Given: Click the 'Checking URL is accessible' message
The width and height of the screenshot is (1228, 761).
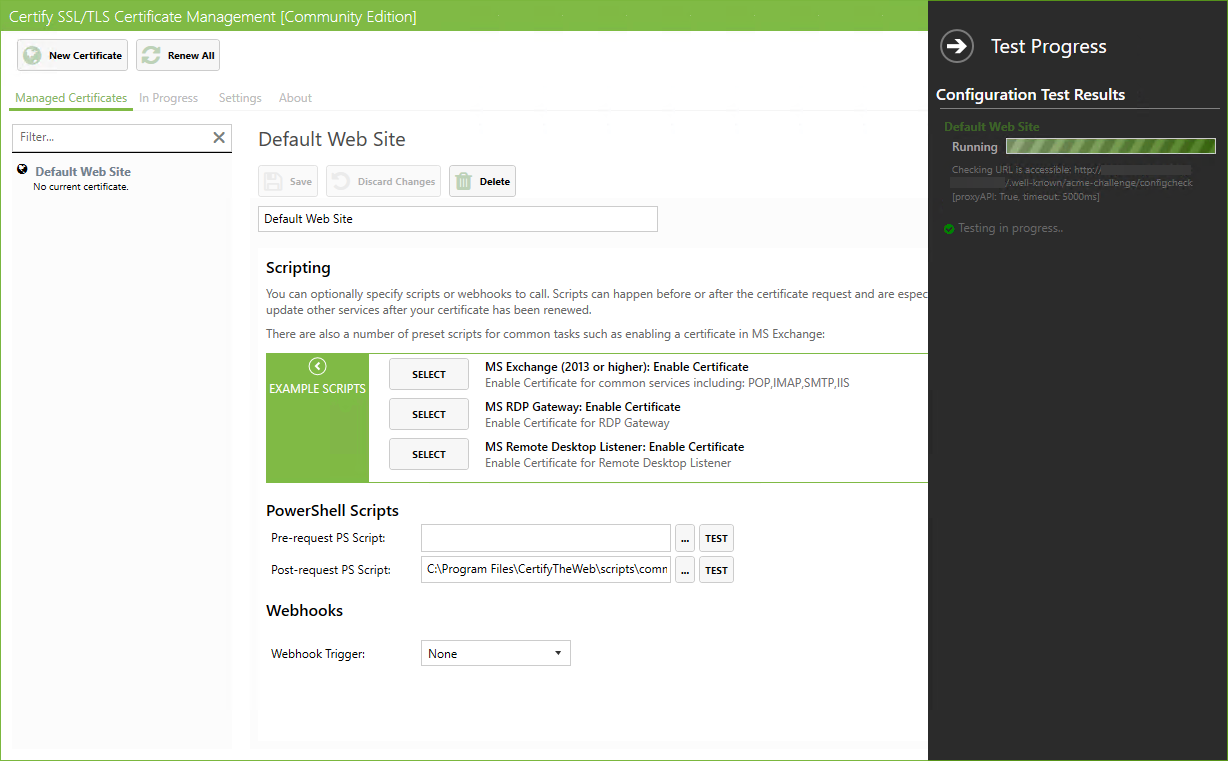Looking at the screenshot, I should 1072,183.
